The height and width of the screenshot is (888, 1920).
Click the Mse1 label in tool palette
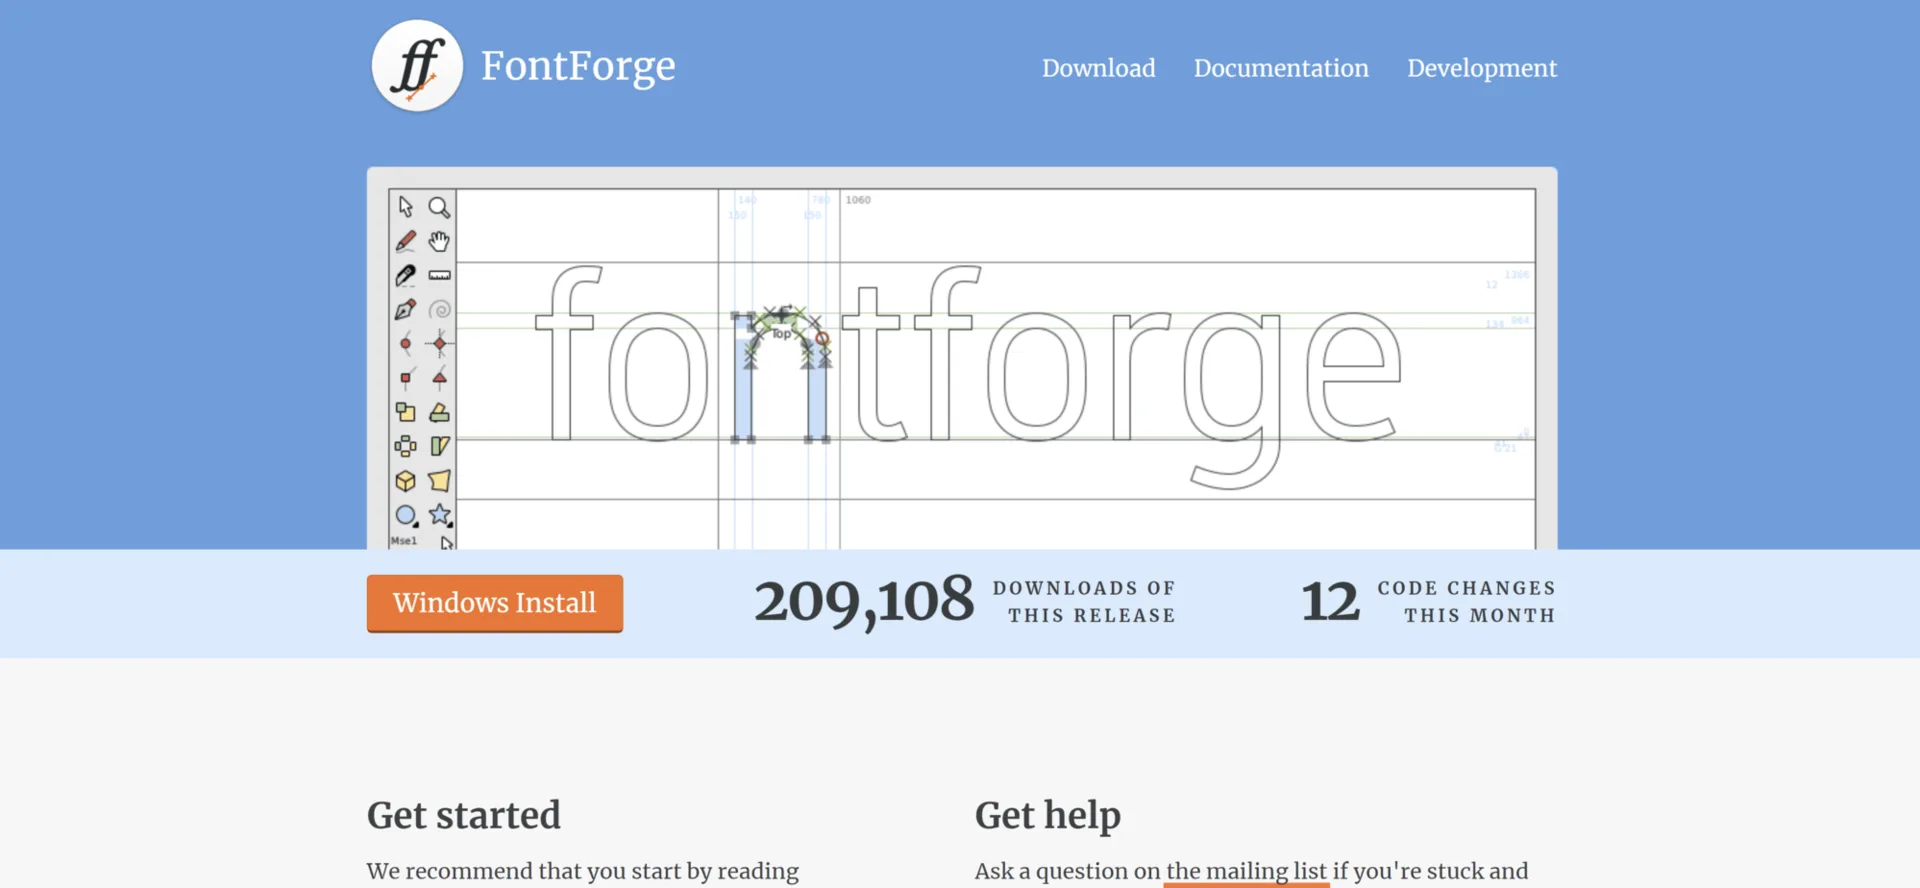pyautogui.click(x=404, y=540)
